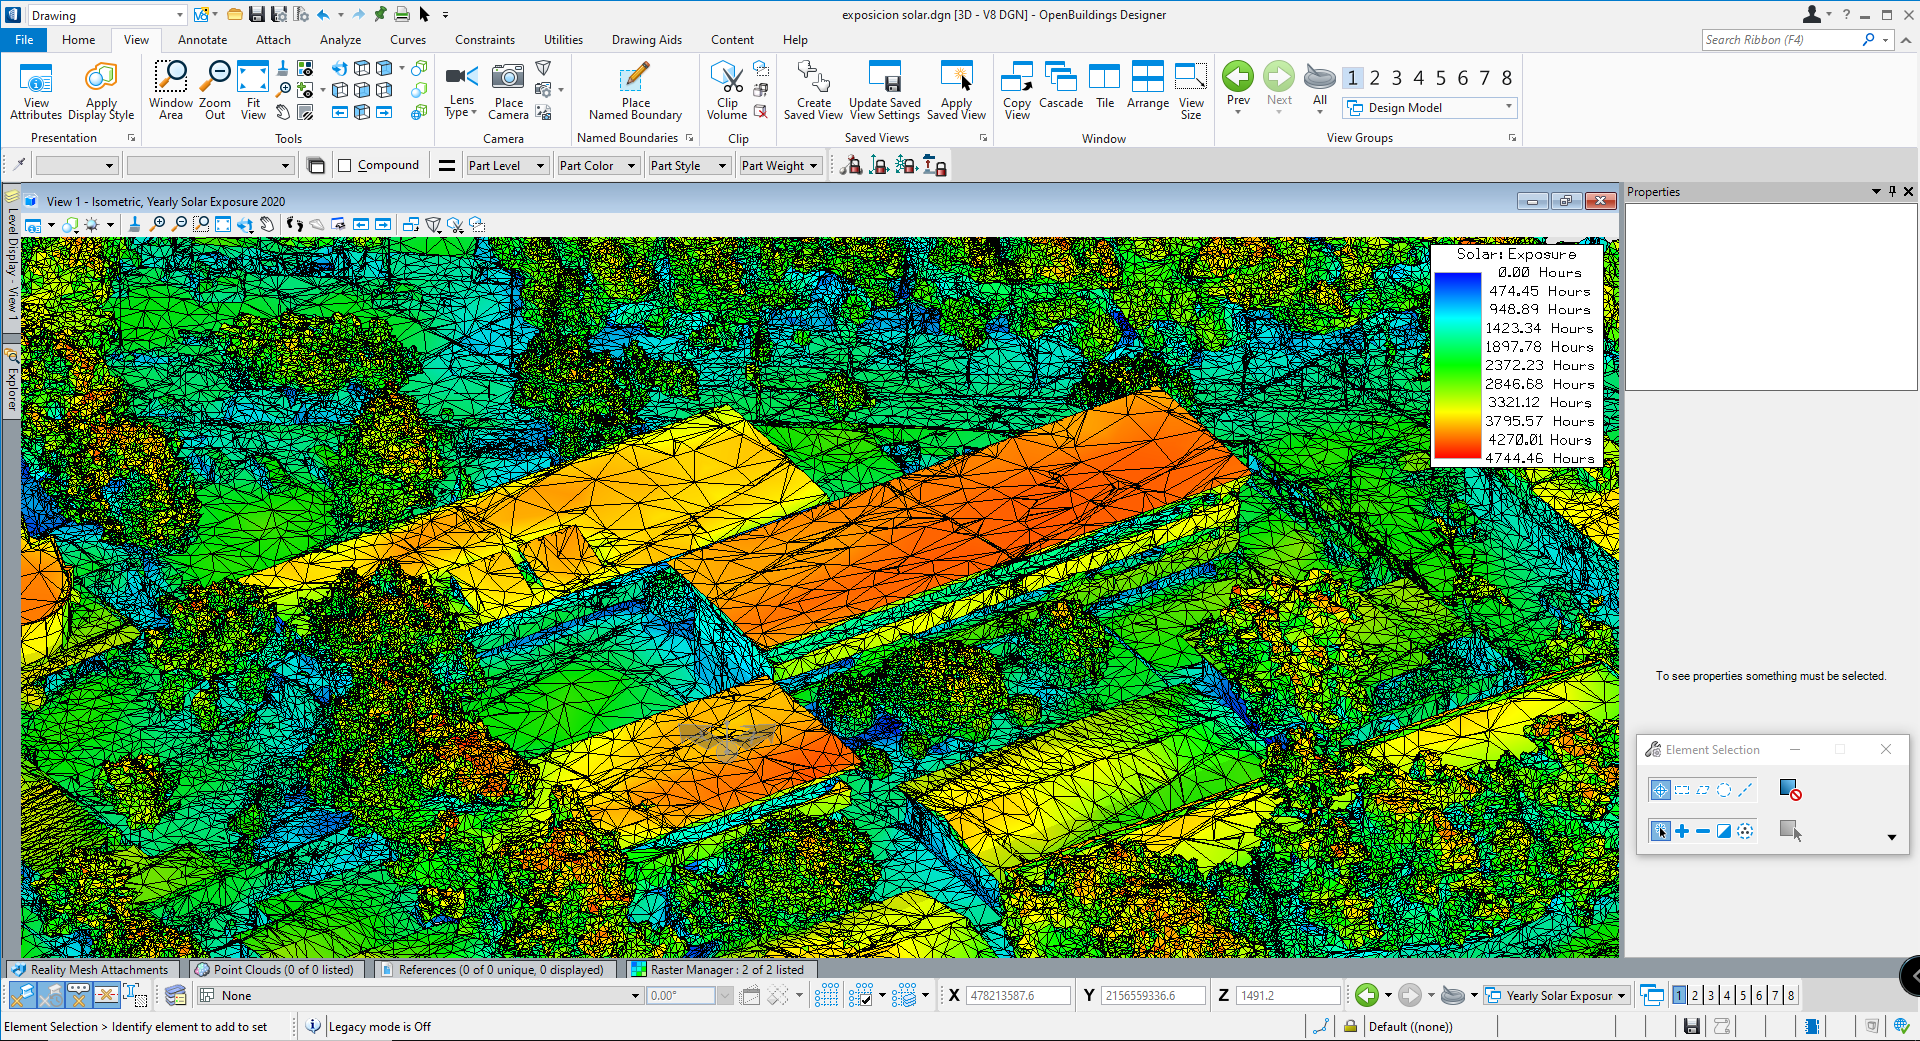Create a new Saved View
The width and height of the screenshot is (1920, 1041).
pyautogui.click(x=813, y=88)
